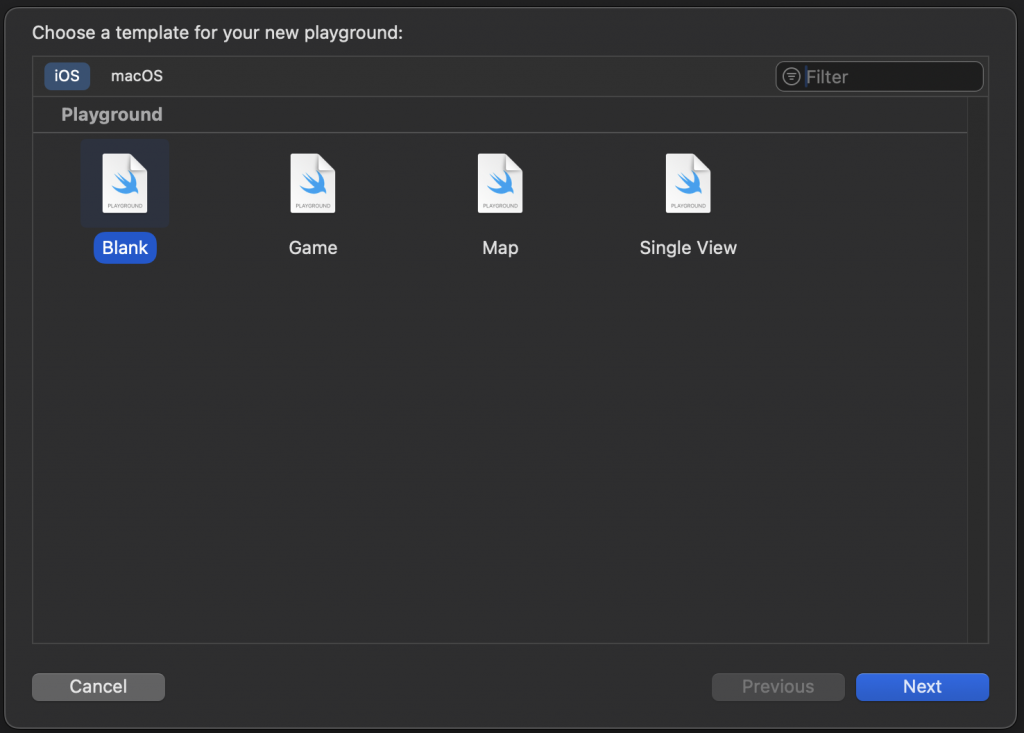1024x733 pixels.
Task: Select the Single View playground icon
Action: click(688, 184)
